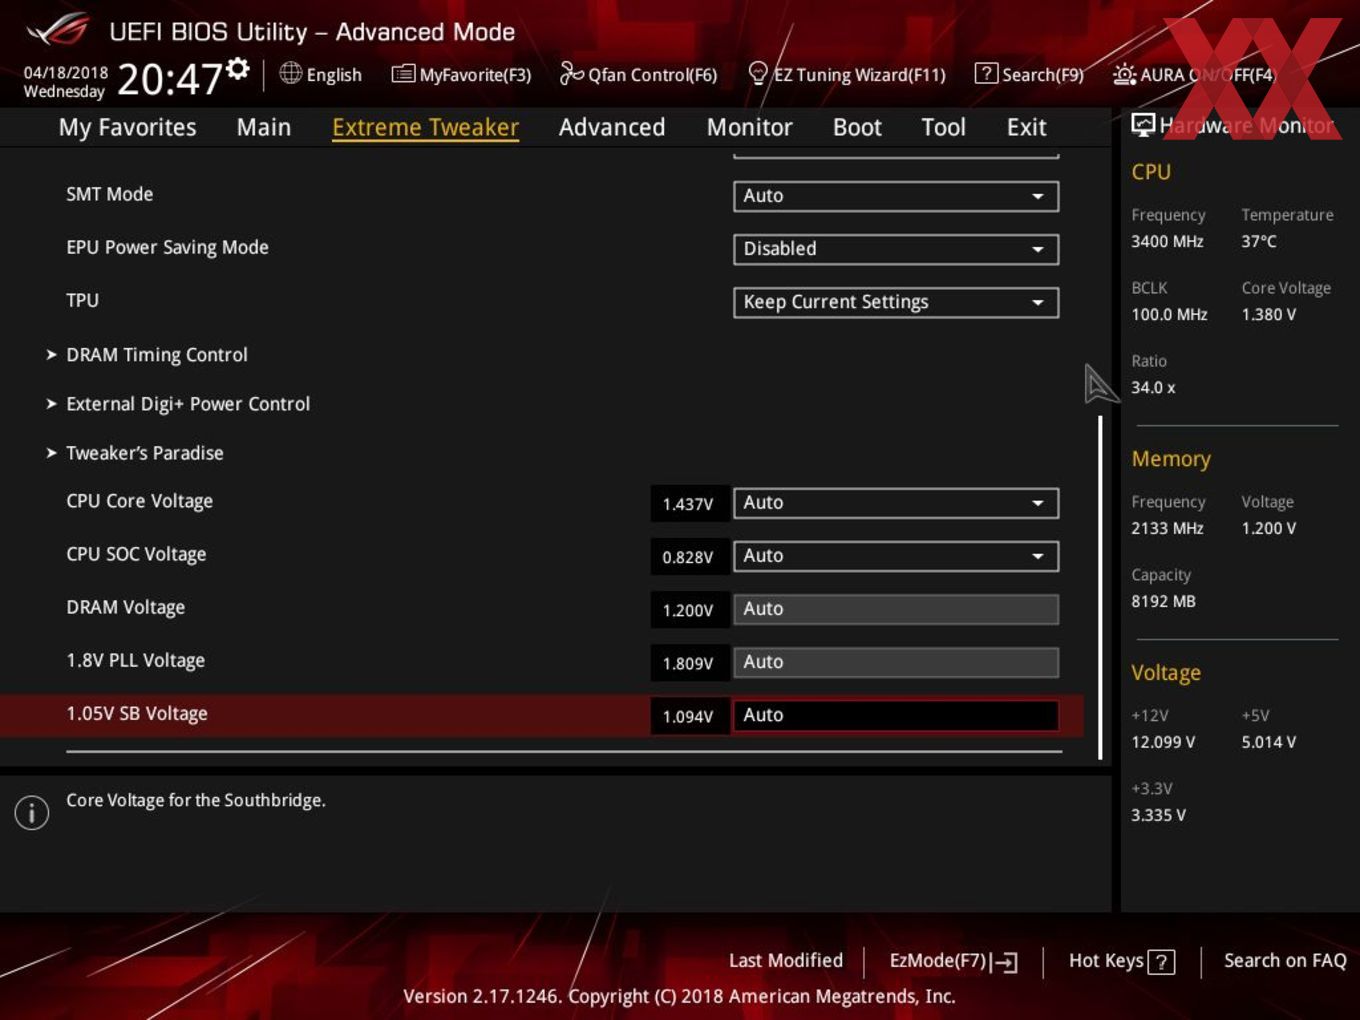This screenshot has height=1020, width=1360.
Task: Open the Advanced tab
Action: click(612, 127)
